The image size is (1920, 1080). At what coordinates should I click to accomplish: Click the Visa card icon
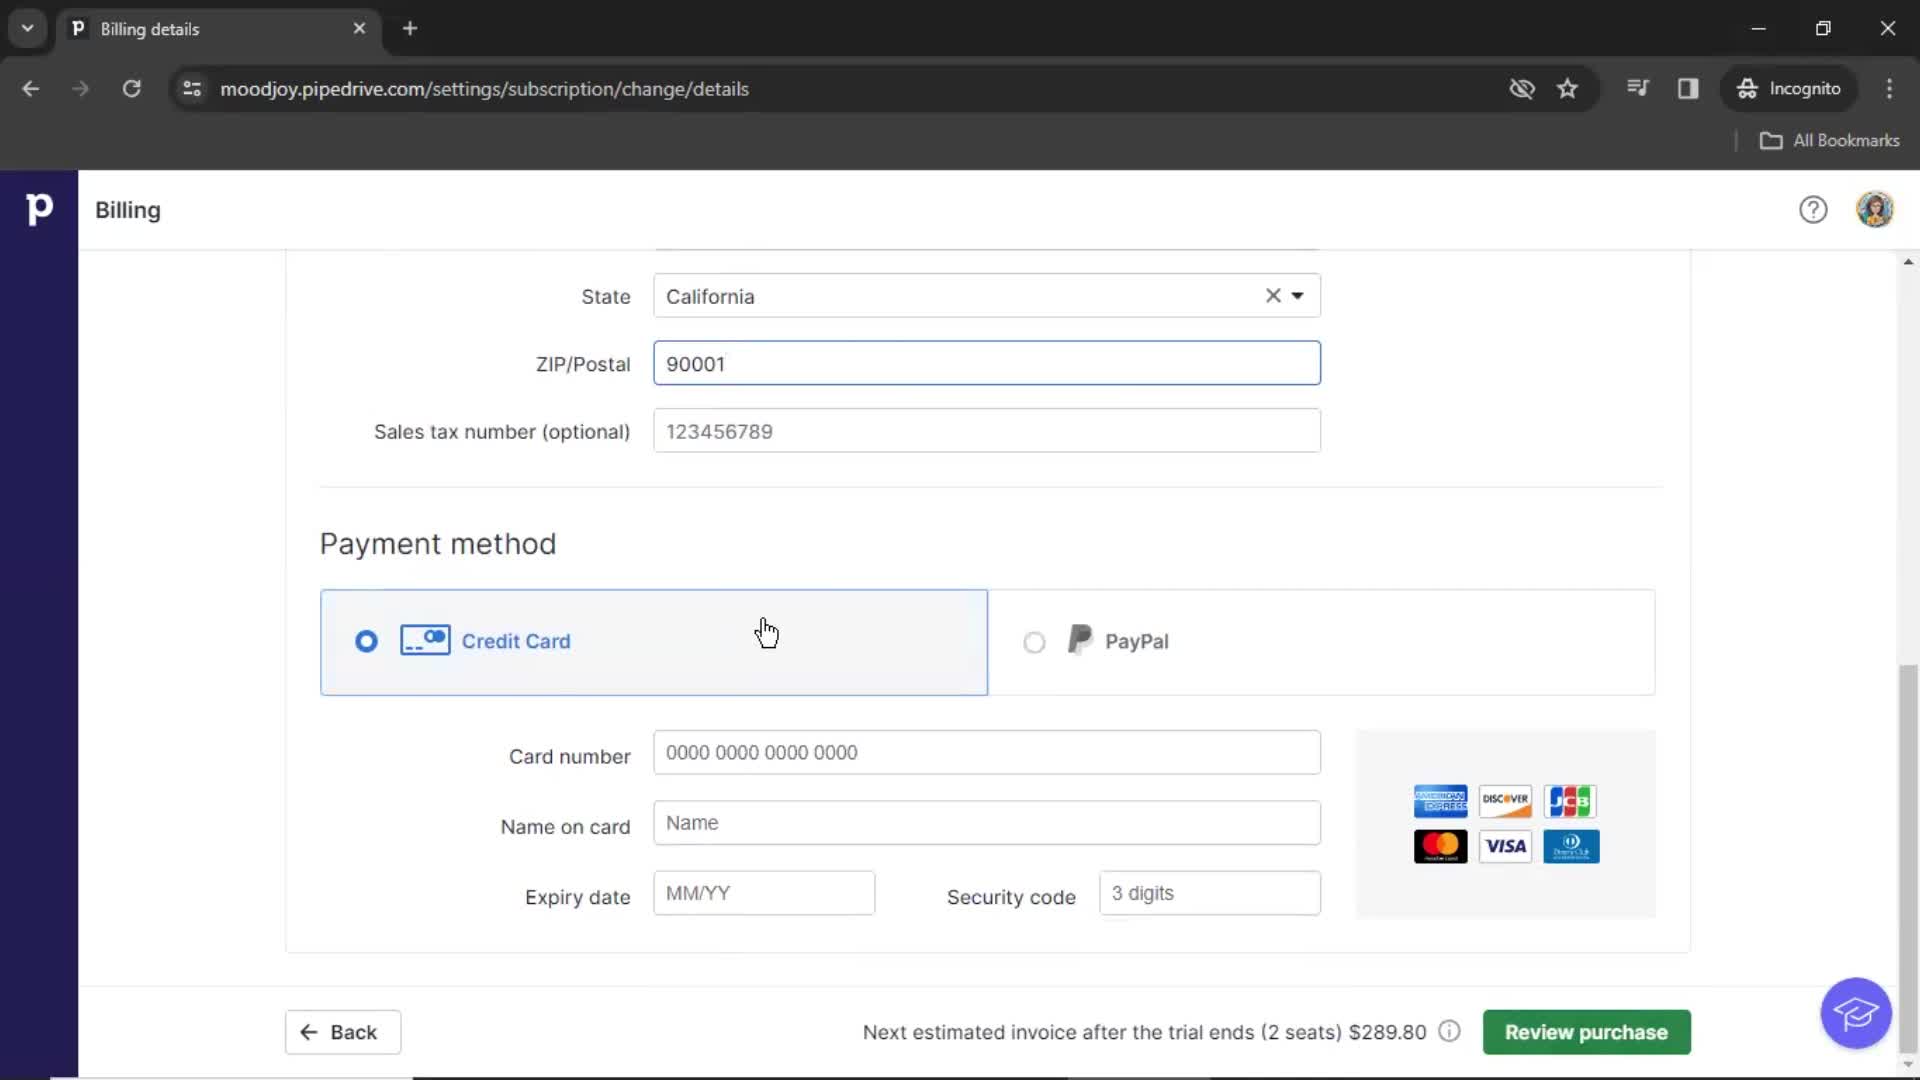point(1505,845)
